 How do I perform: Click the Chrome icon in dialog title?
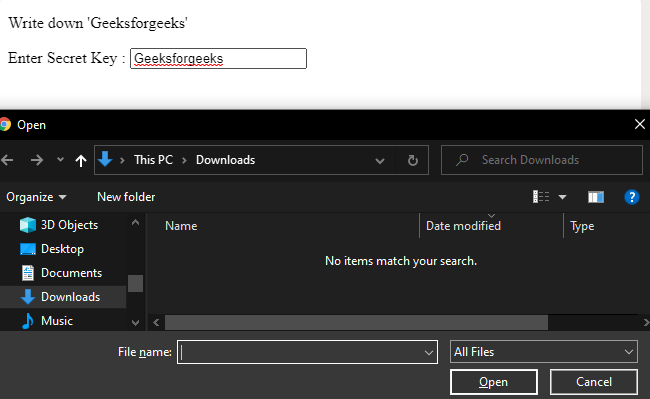tap(5, 125)
